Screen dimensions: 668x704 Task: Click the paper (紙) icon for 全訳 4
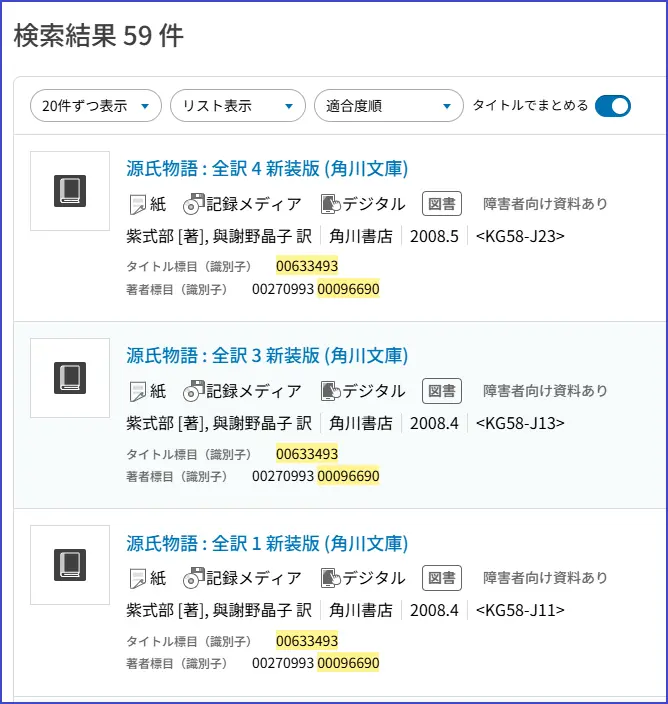pos(138,204)
